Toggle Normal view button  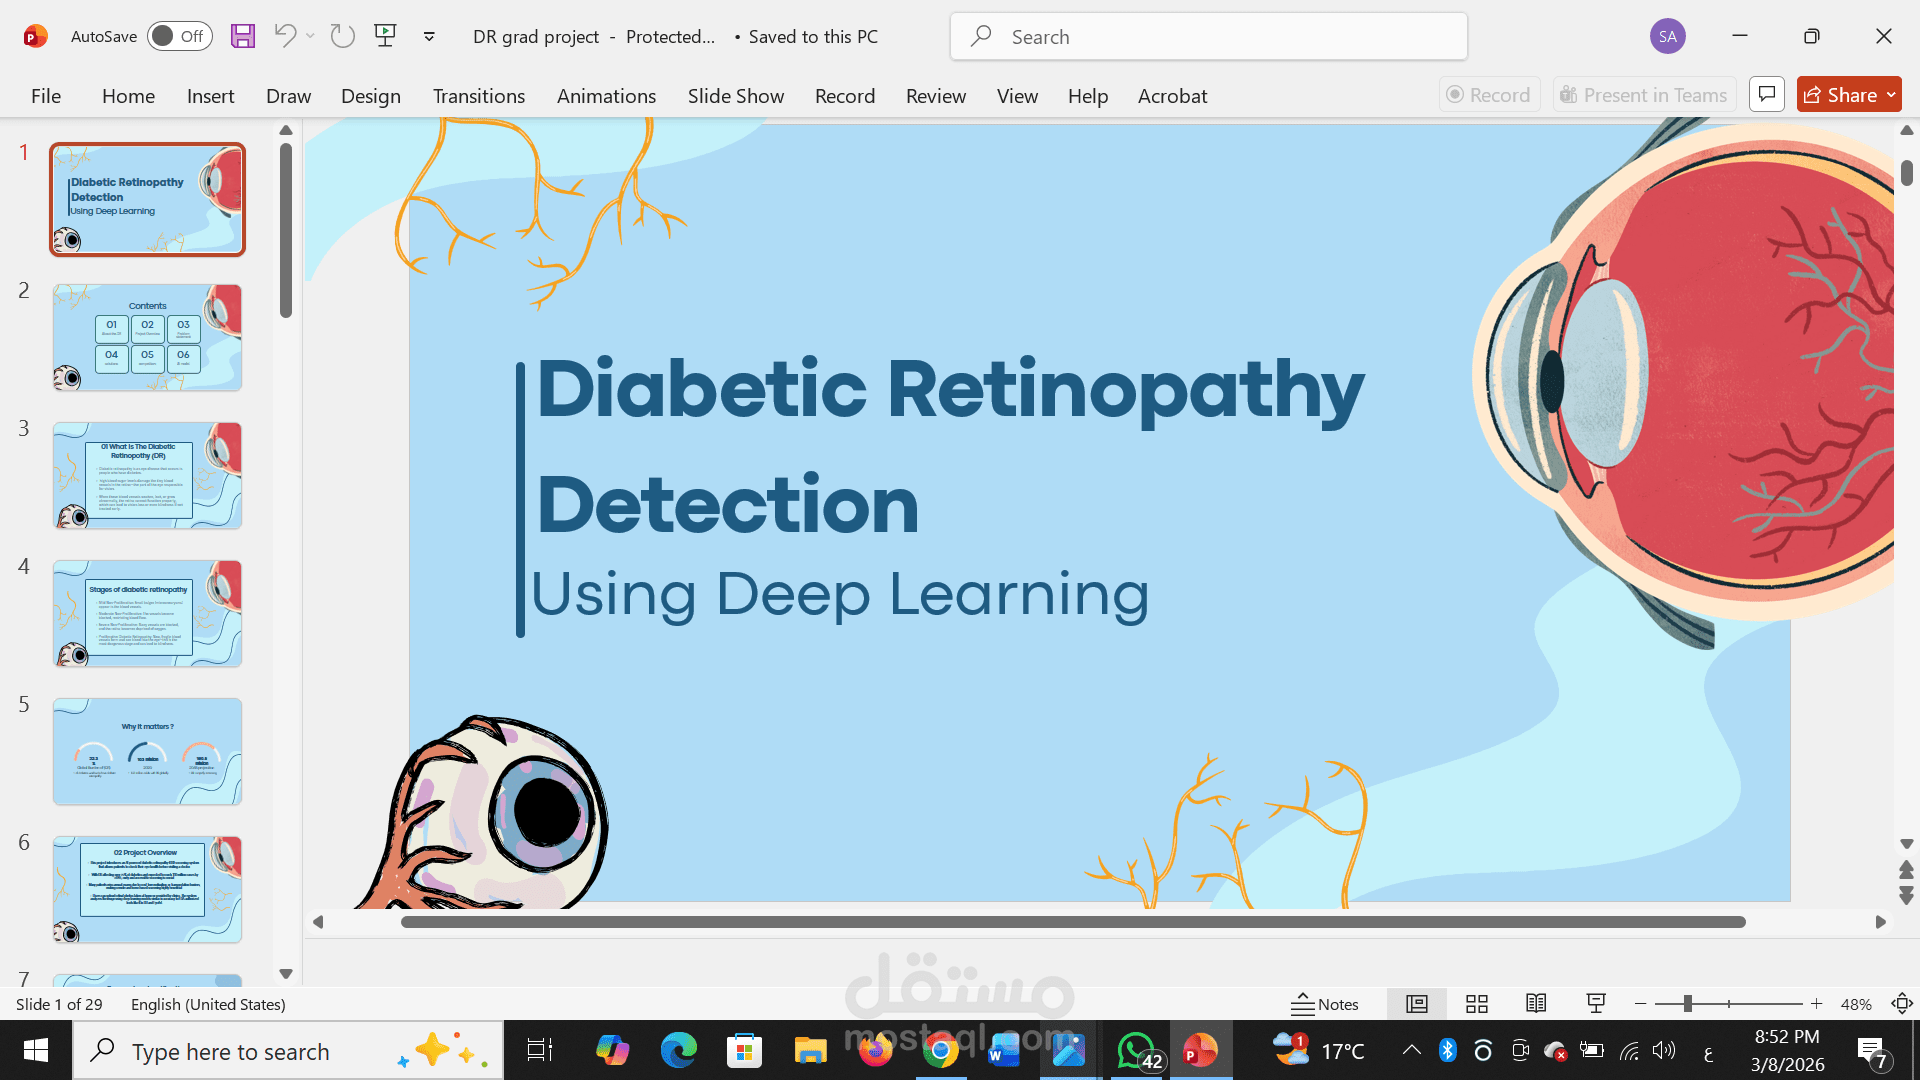coord(1417,1004)
